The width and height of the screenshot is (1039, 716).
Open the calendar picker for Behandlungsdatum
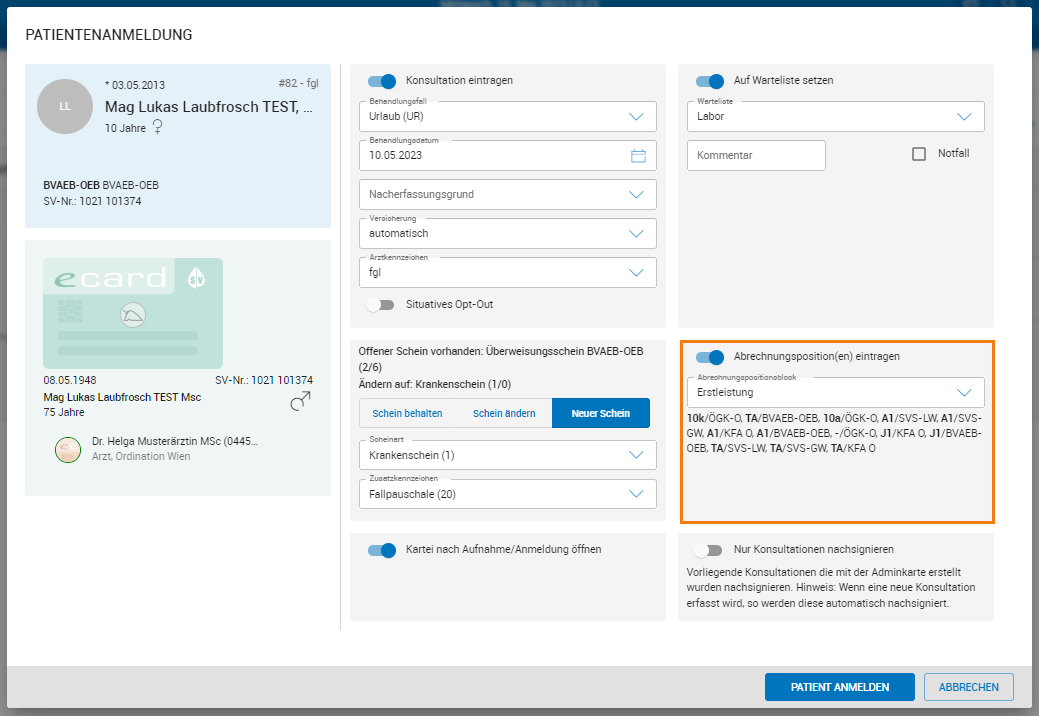(x=638, y=156)
